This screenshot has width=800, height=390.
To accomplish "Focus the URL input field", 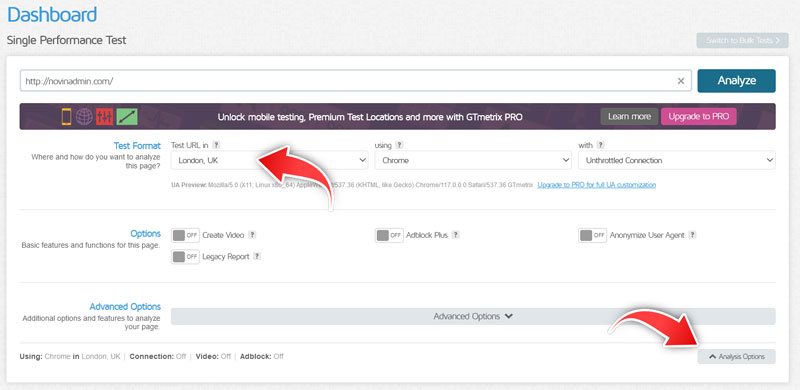I will [x=356, y=81].
